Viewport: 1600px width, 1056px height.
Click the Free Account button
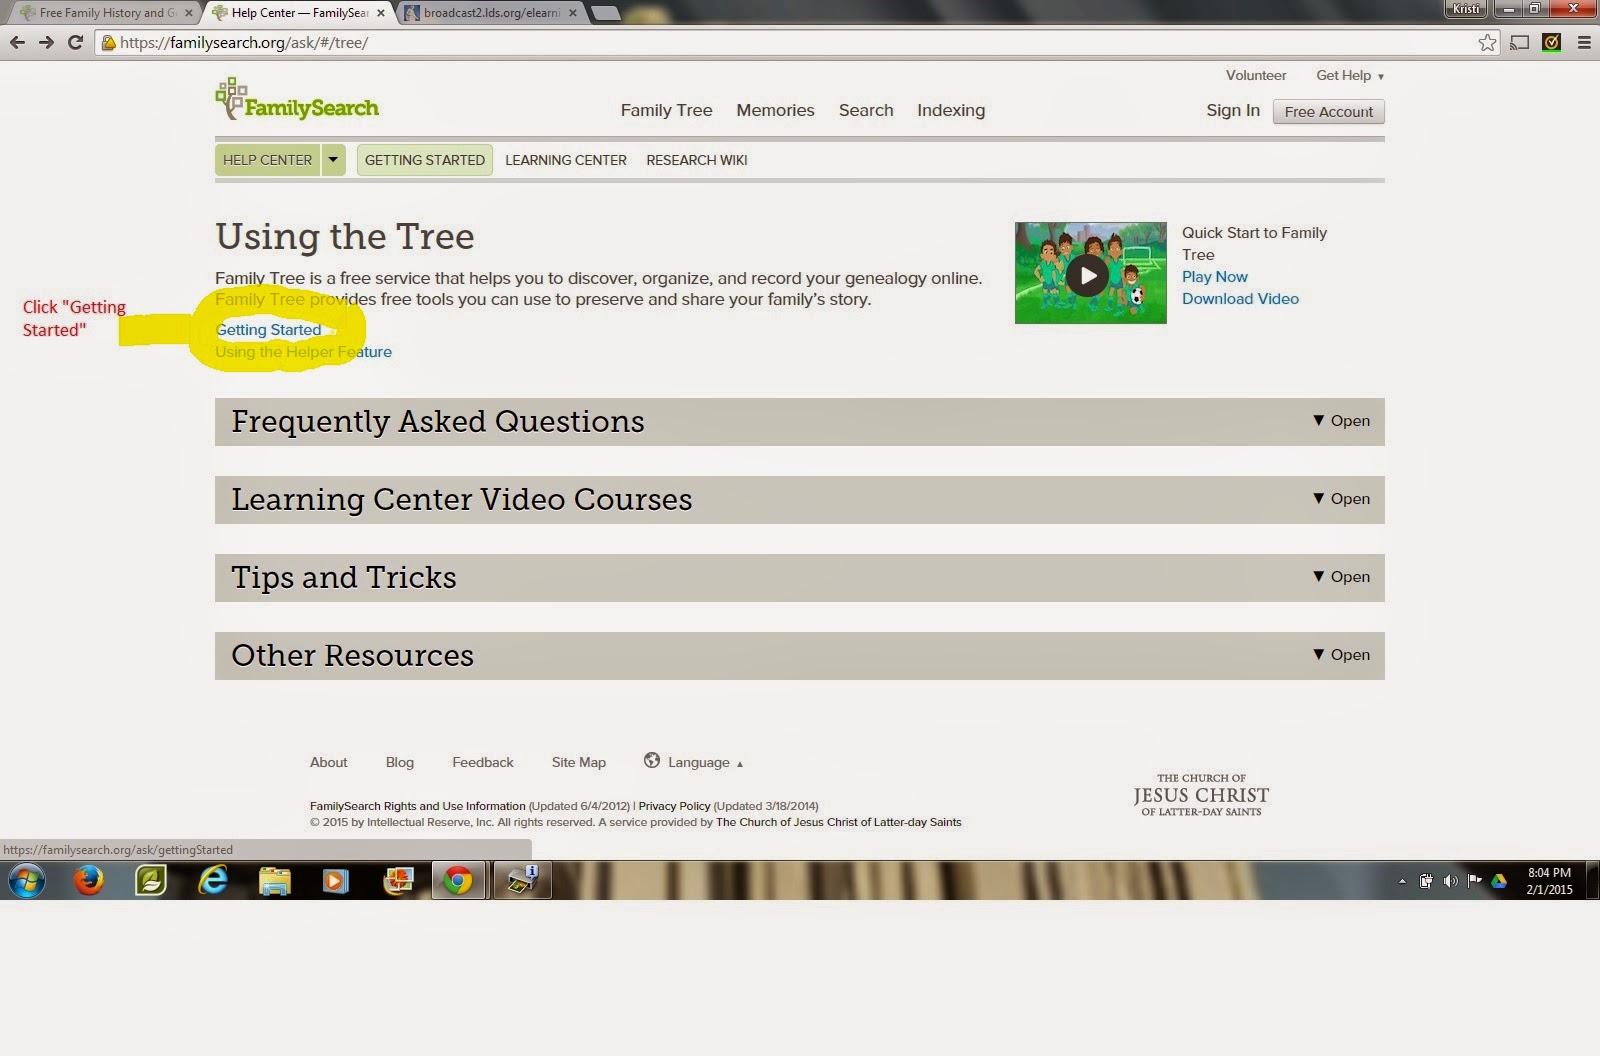click(x=1329, y=112)
